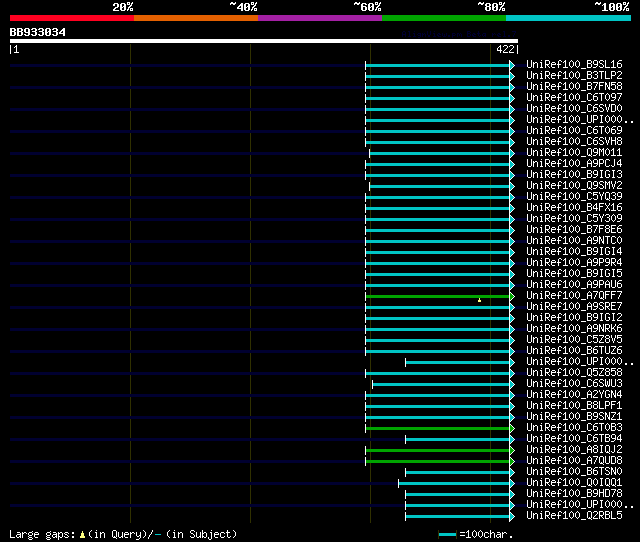
Task: Click the Large gaps legend text
Action: [x=123, y=534]
